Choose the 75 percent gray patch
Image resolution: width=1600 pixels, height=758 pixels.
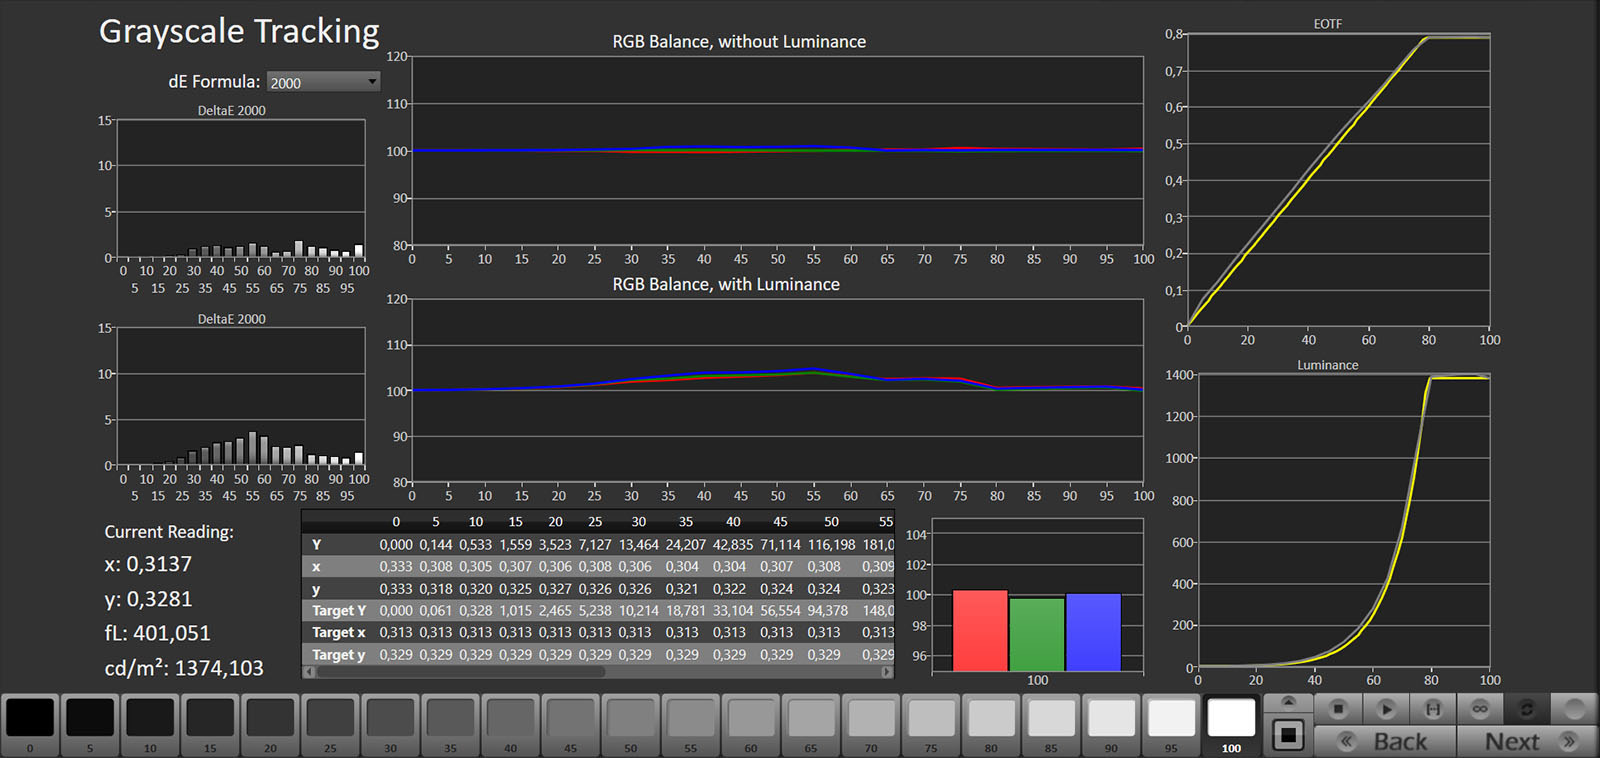[x=931, y=718]
